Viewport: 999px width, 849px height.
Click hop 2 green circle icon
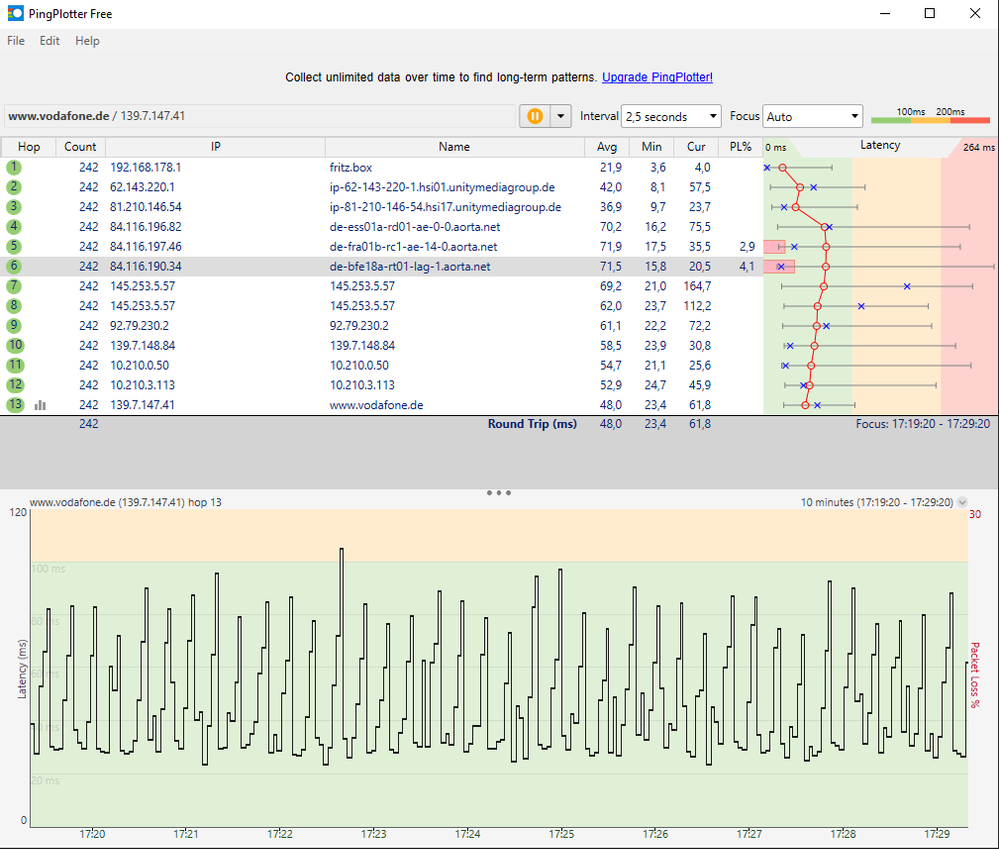click(14, 187)
